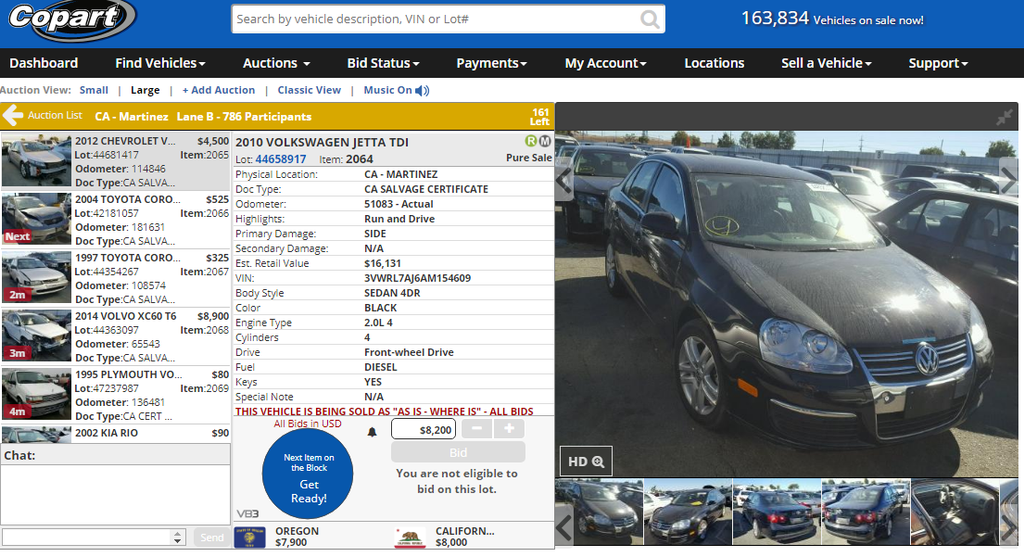
Task: Toggle Music On link
Action: click(x=388, y=90)
